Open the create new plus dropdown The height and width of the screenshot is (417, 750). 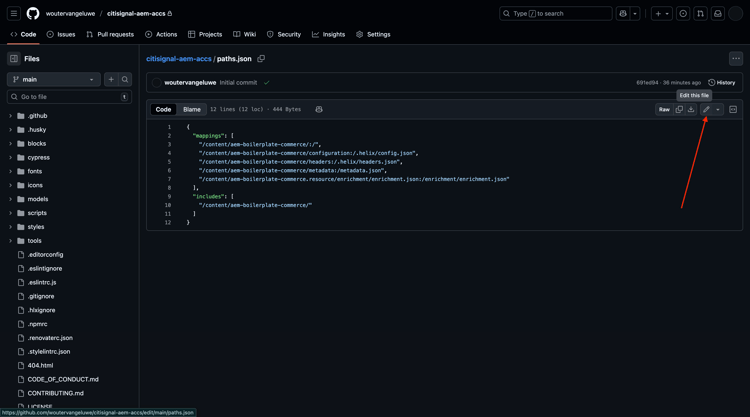662,13
